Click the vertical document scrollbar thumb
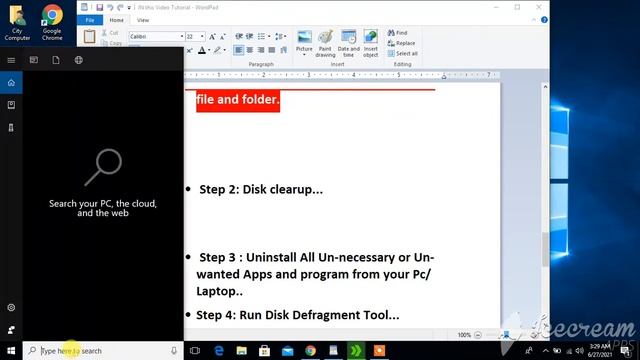Image resolution: width=640 pixels, height=360 pixels. (x=545, y=249)
